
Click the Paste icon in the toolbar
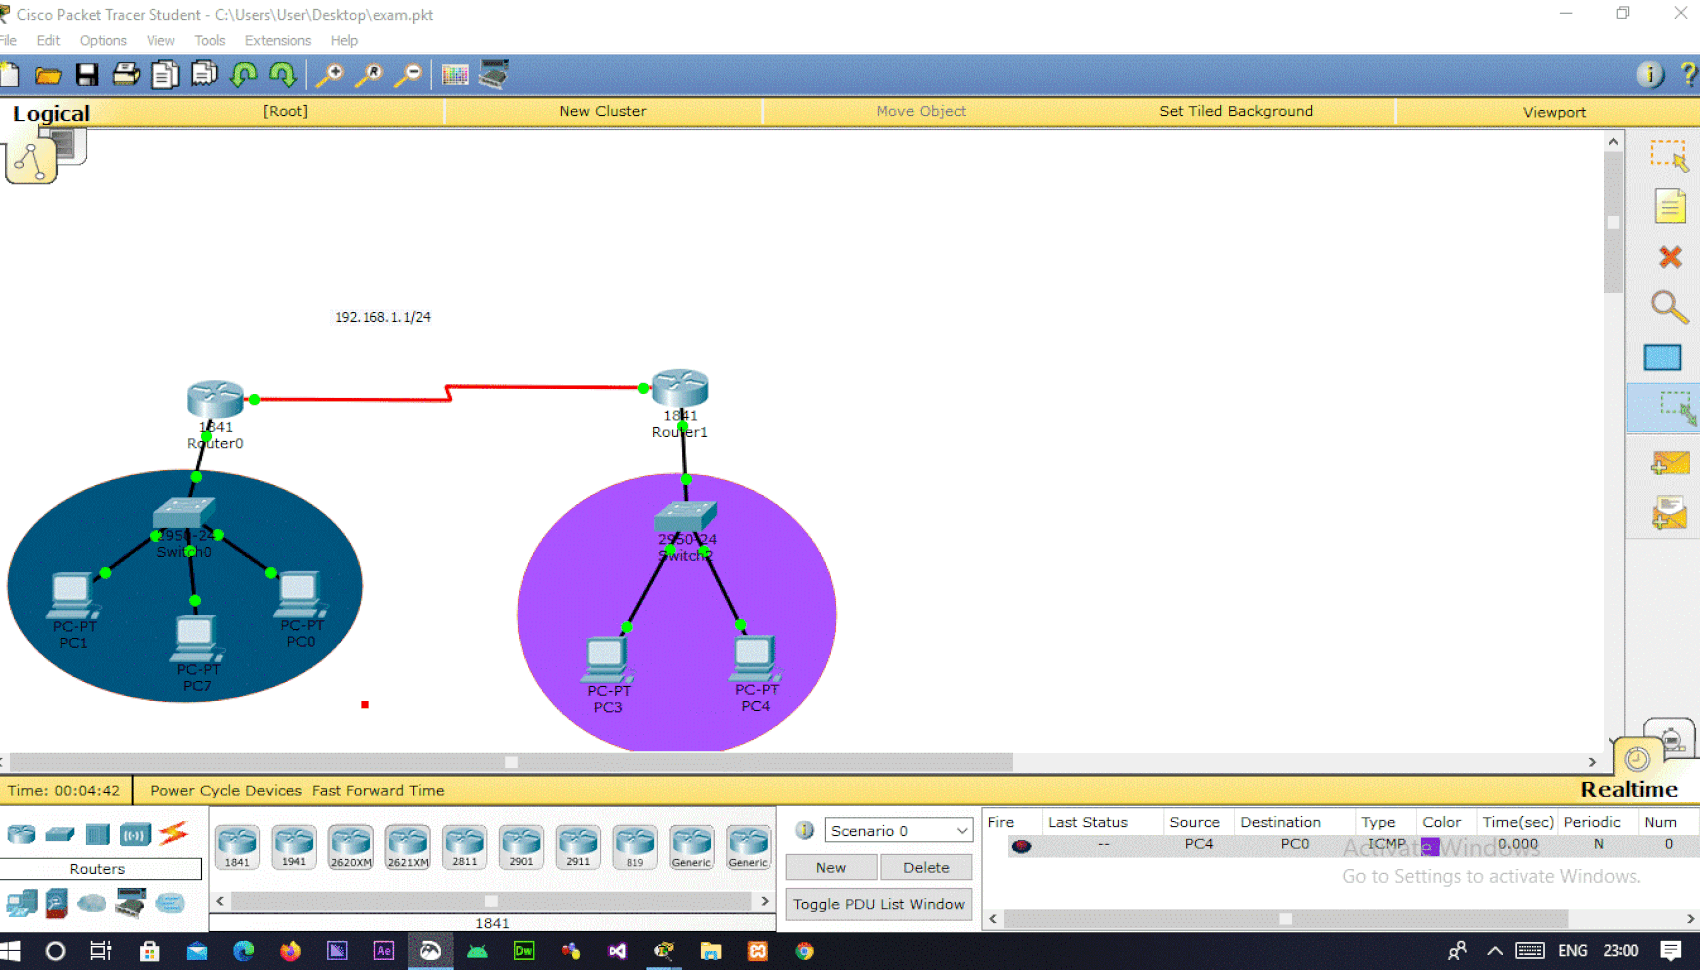204,75
